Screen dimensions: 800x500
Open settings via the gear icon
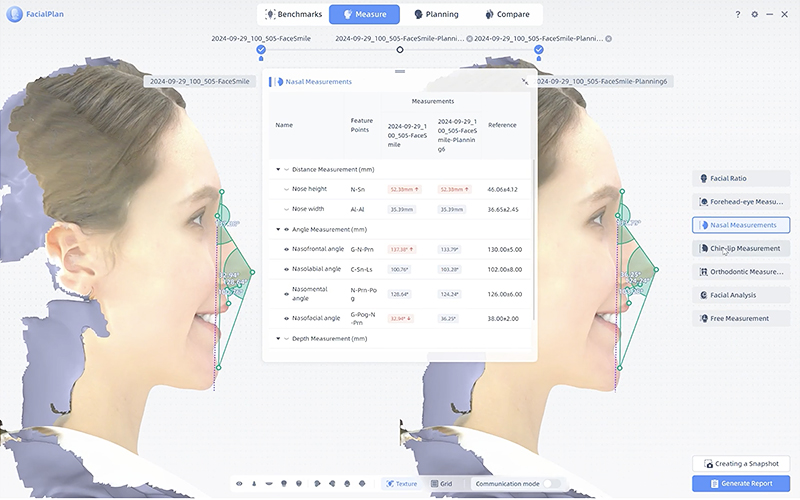click(755, 15)
